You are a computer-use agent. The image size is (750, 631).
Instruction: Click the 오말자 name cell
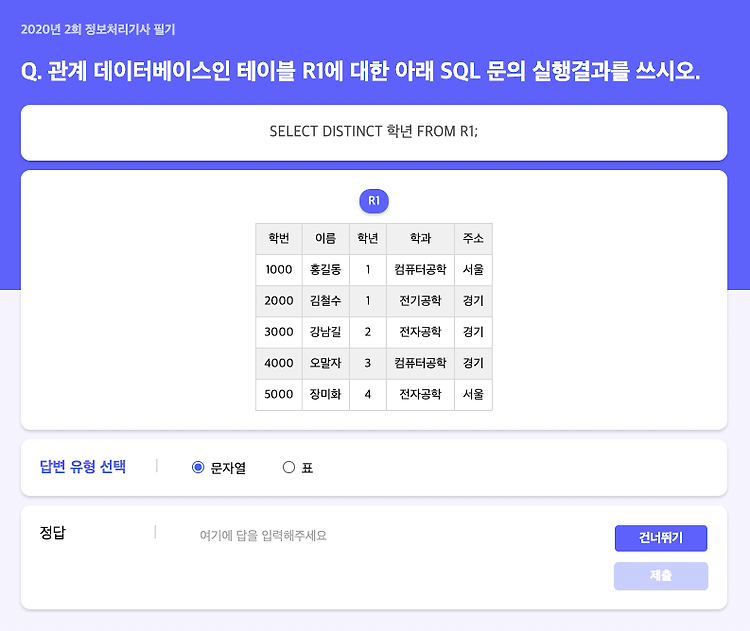326,364
